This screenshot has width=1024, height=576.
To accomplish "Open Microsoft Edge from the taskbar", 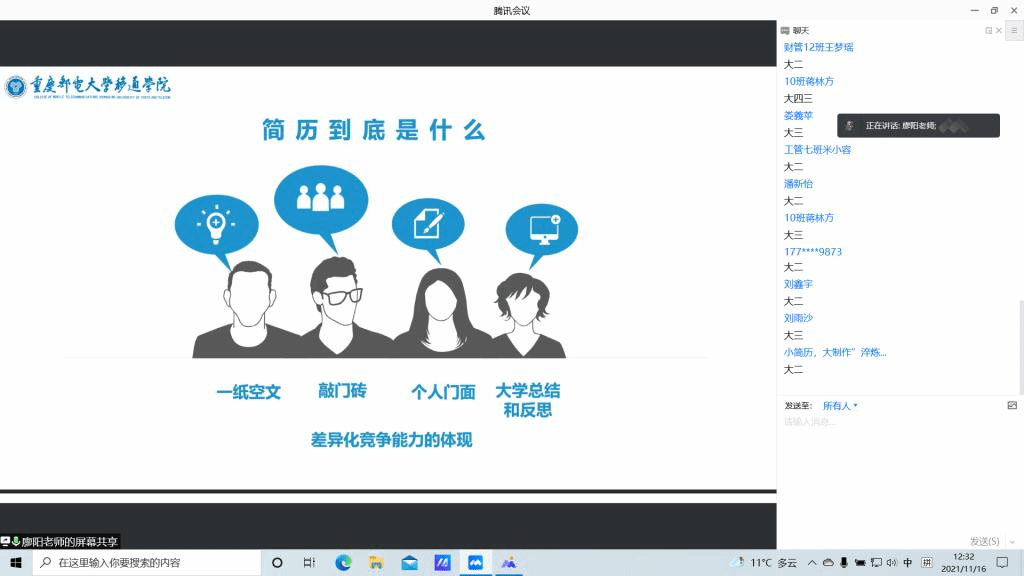I will [343, 563].
